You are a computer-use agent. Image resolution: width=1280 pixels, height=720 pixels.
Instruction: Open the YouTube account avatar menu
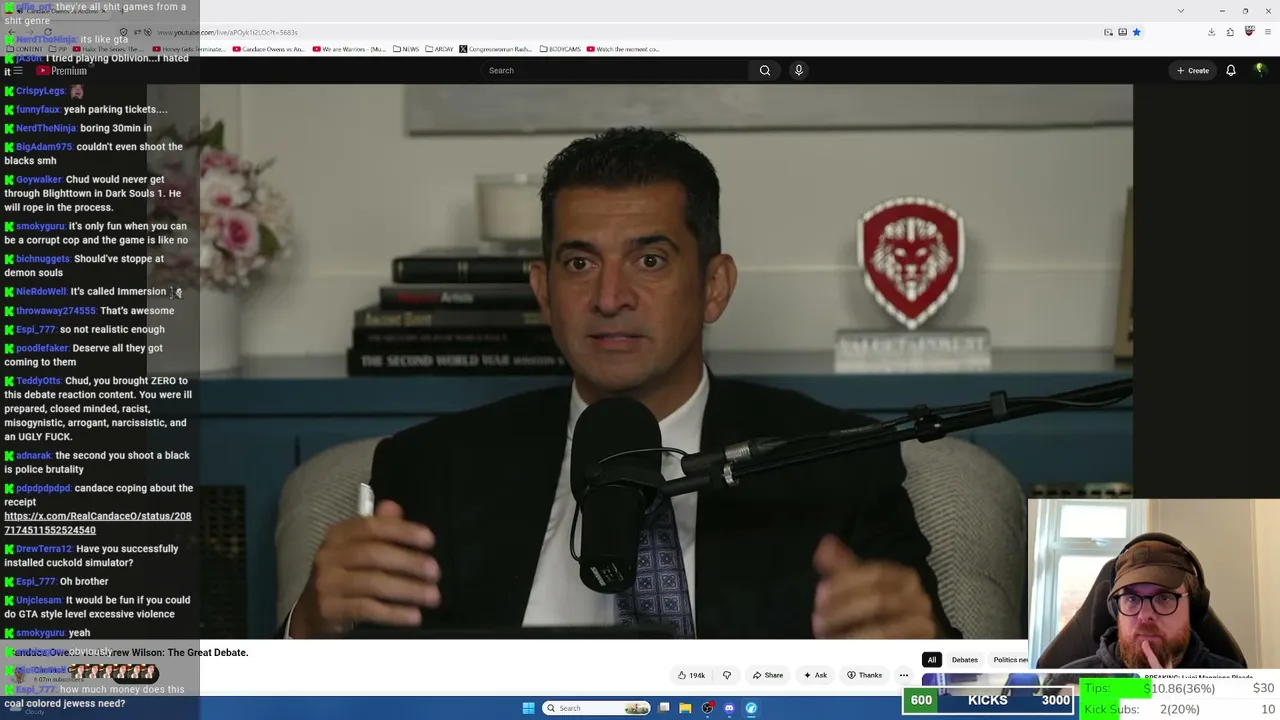coord(1260,70)
